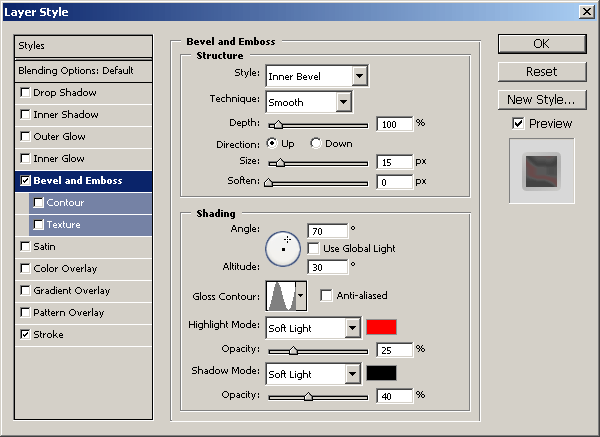The image size is (600, 437).
Task: Click the Angle direction dial
Action: click(x=283, y=247)
